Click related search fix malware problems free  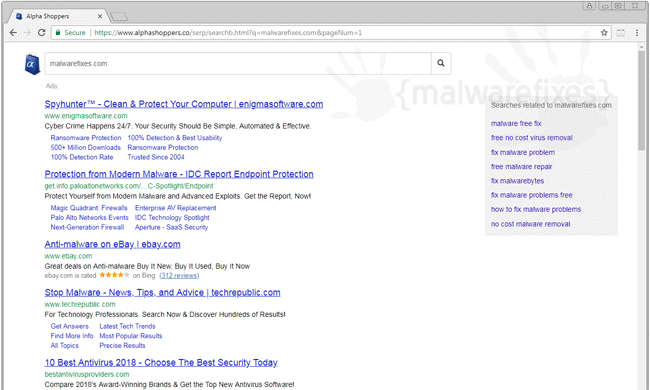pyautogui.click(x=531, y=195)
